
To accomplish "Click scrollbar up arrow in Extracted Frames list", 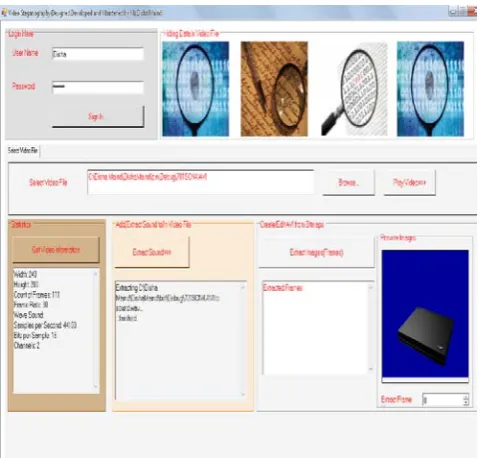I will click(371, 287).
